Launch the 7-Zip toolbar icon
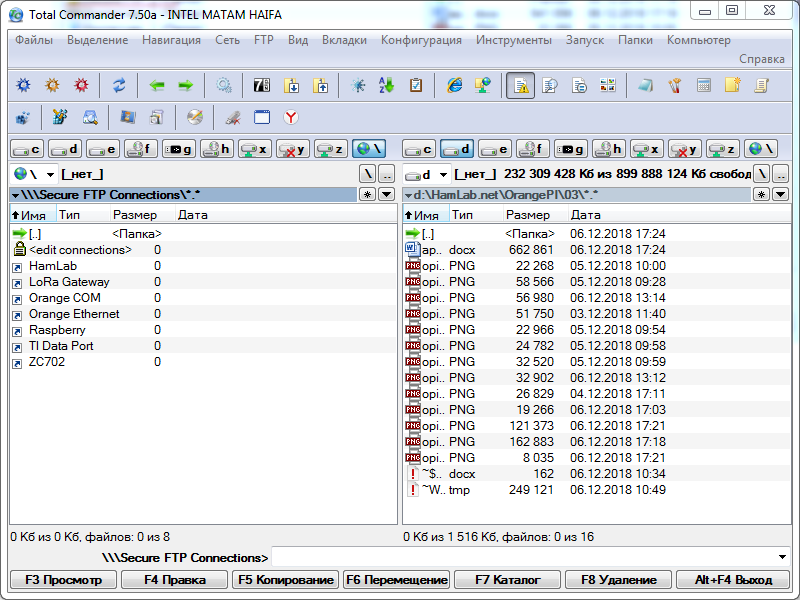The width and height of the screenshot is (800, 600). tap(262, 85)
